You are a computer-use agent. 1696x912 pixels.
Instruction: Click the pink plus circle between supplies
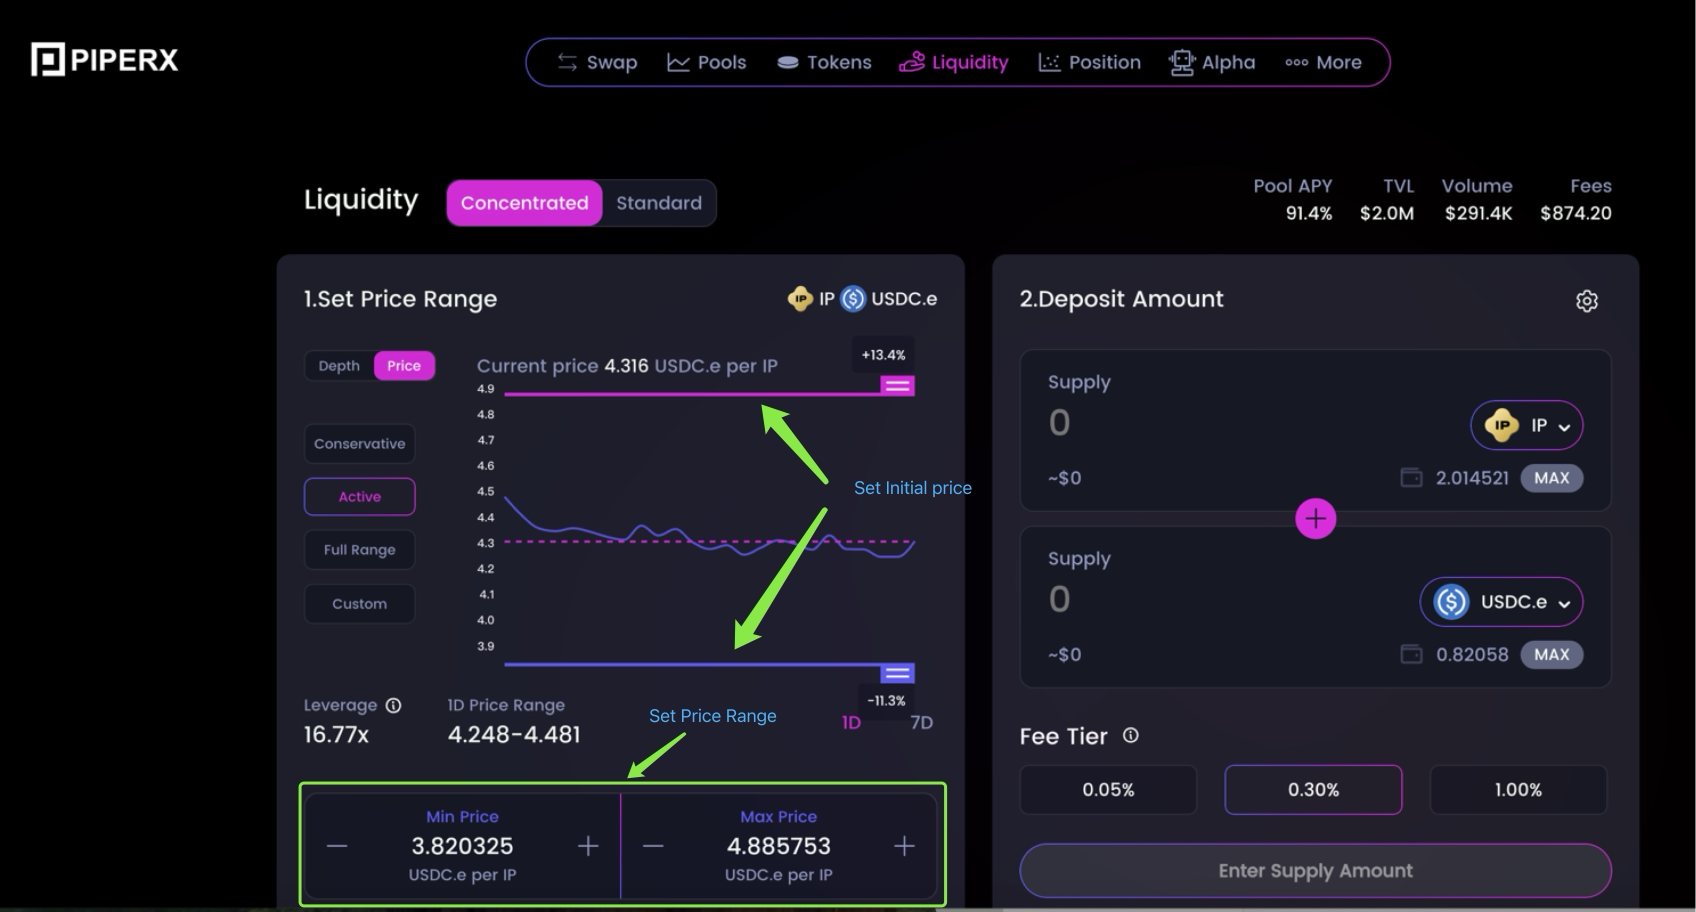[x=1315, y=519]
